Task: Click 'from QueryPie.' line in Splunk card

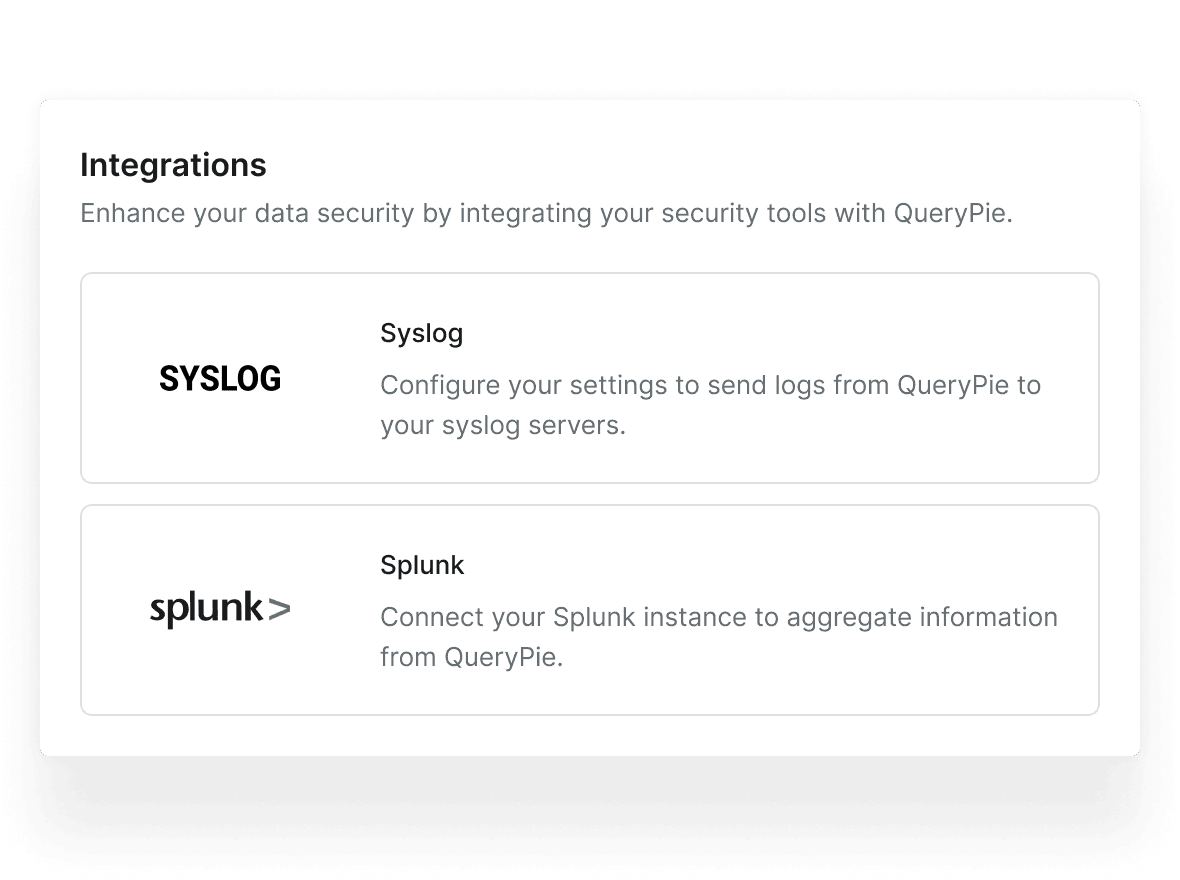Action: [471, 657]
